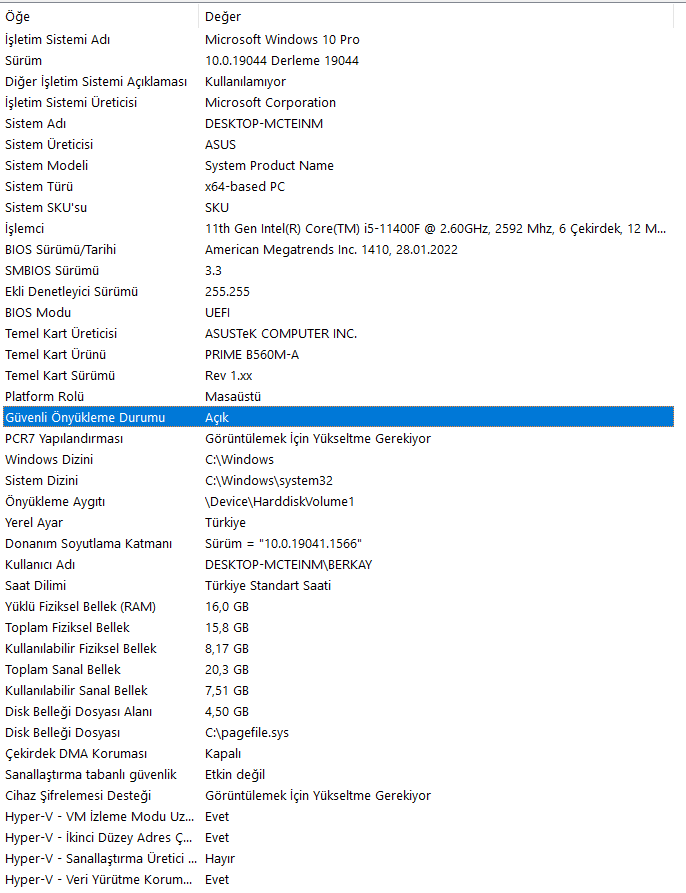This screenshot has height=893, width=686.
Task: Click the C:\pagefile.sys value
Action: click(x=247, y=733)
